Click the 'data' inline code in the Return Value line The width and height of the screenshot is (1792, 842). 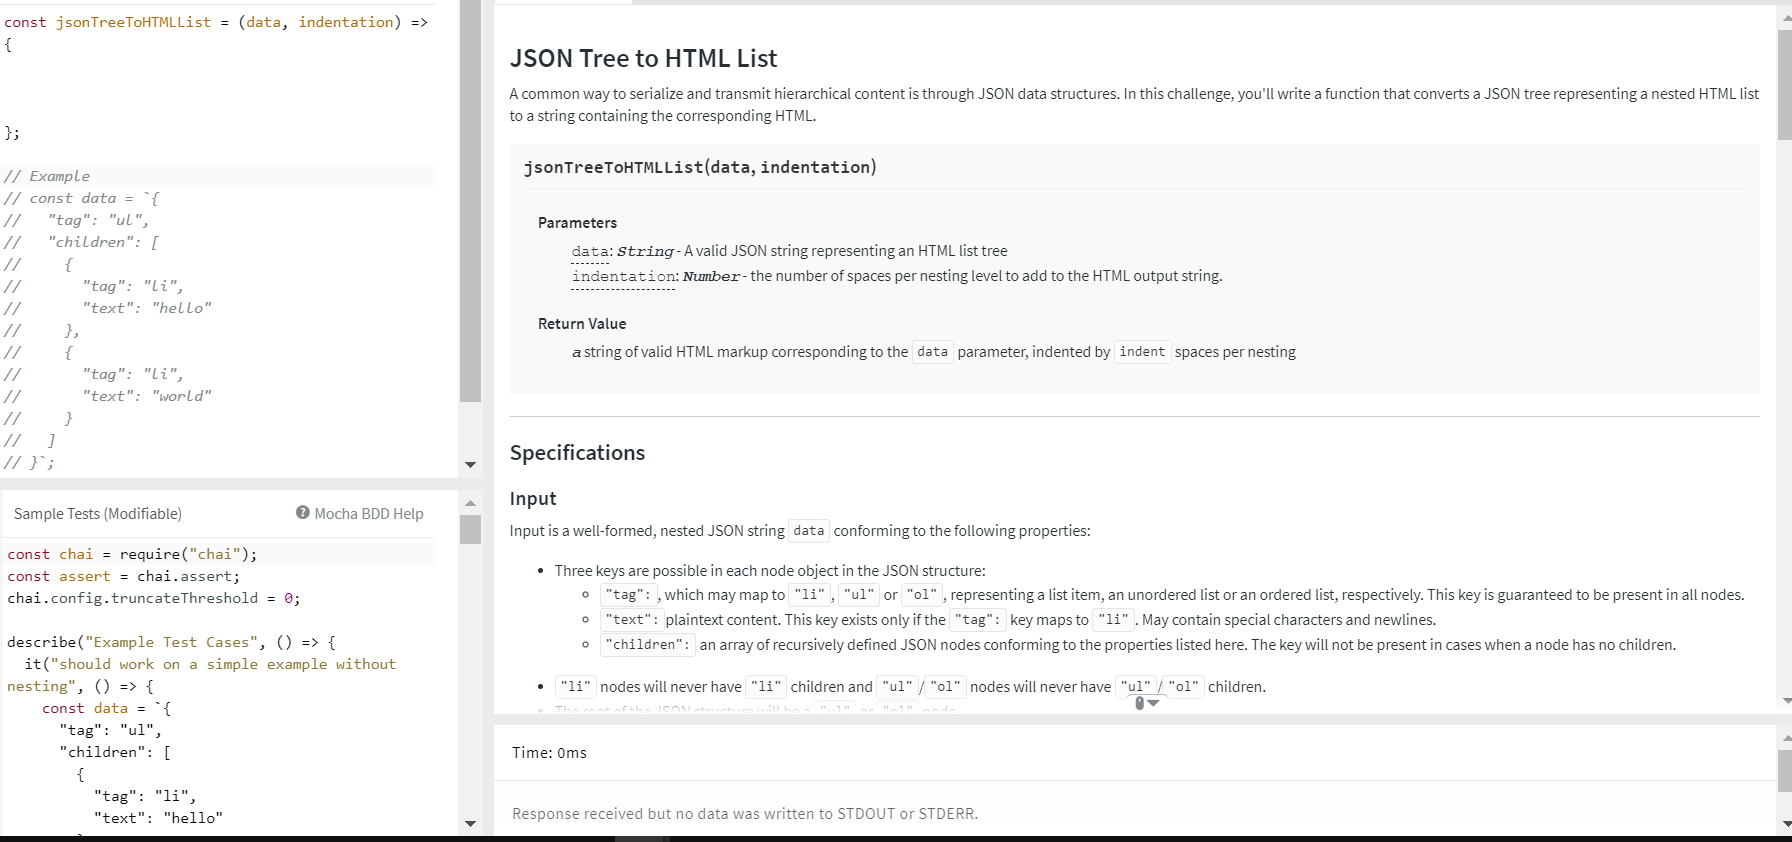tap(932, 352)
